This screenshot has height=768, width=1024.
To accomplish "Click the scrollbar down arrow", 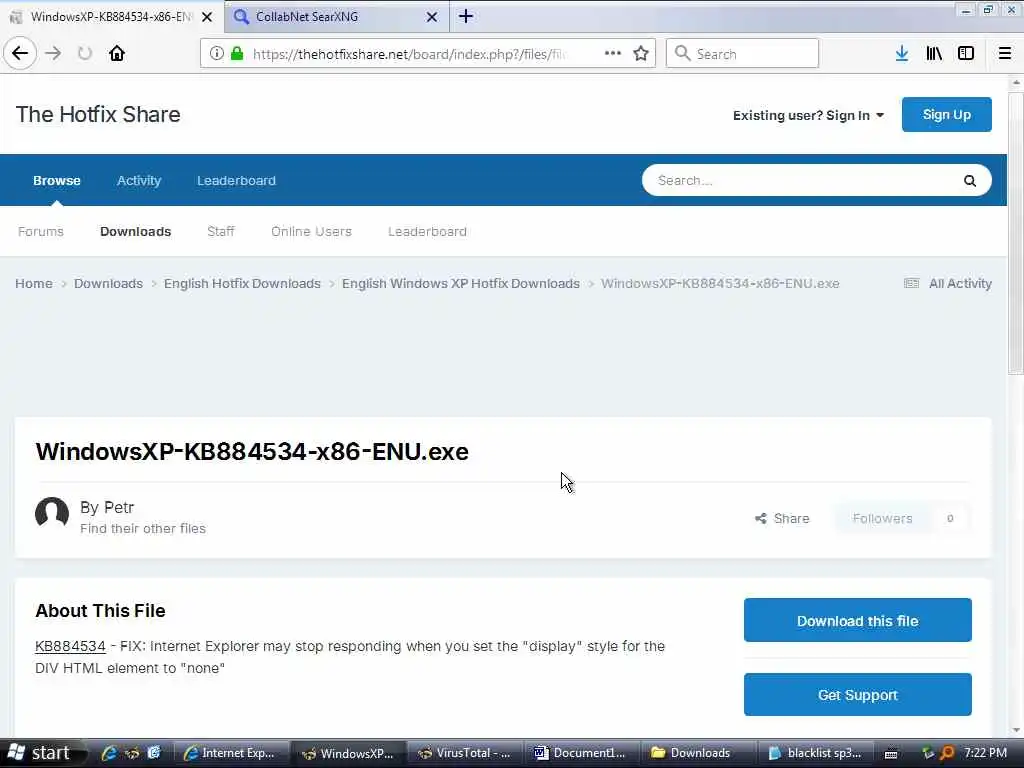I will click(x=1016, y=730).
